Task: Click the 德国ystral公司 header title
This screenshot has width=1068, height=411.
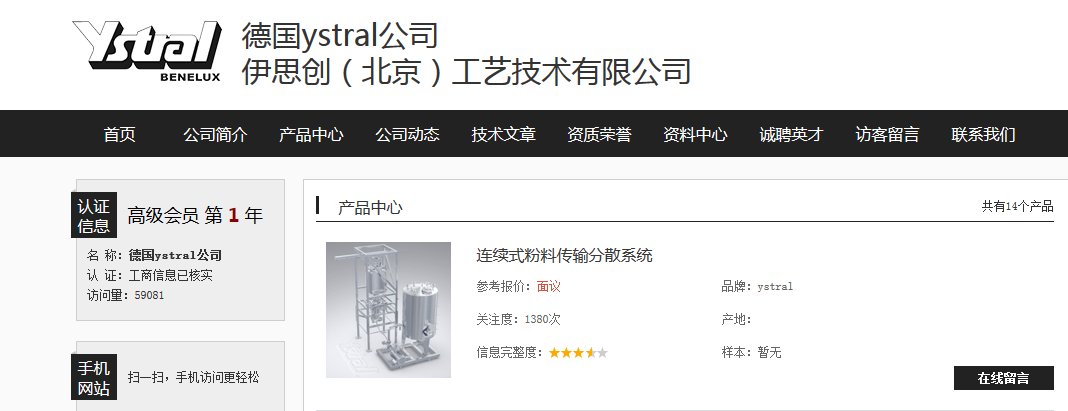Action: click(x=339, y=36)
